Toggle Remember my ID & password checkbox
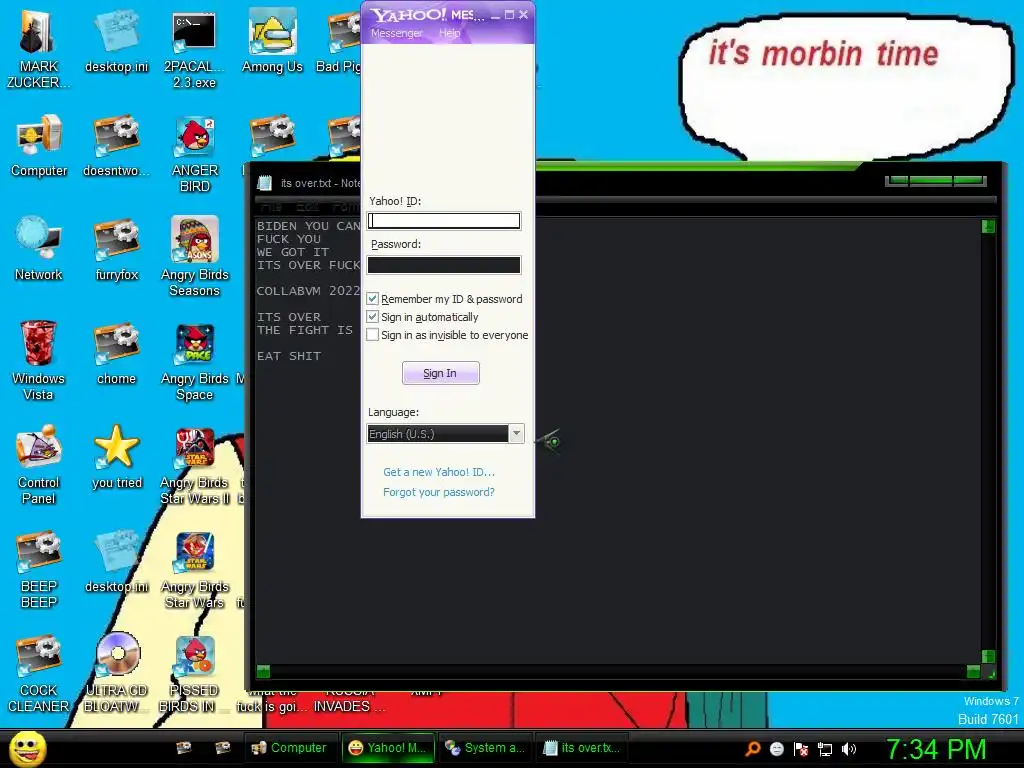Screen dimensions: 1024x768 tap(372, 298)
